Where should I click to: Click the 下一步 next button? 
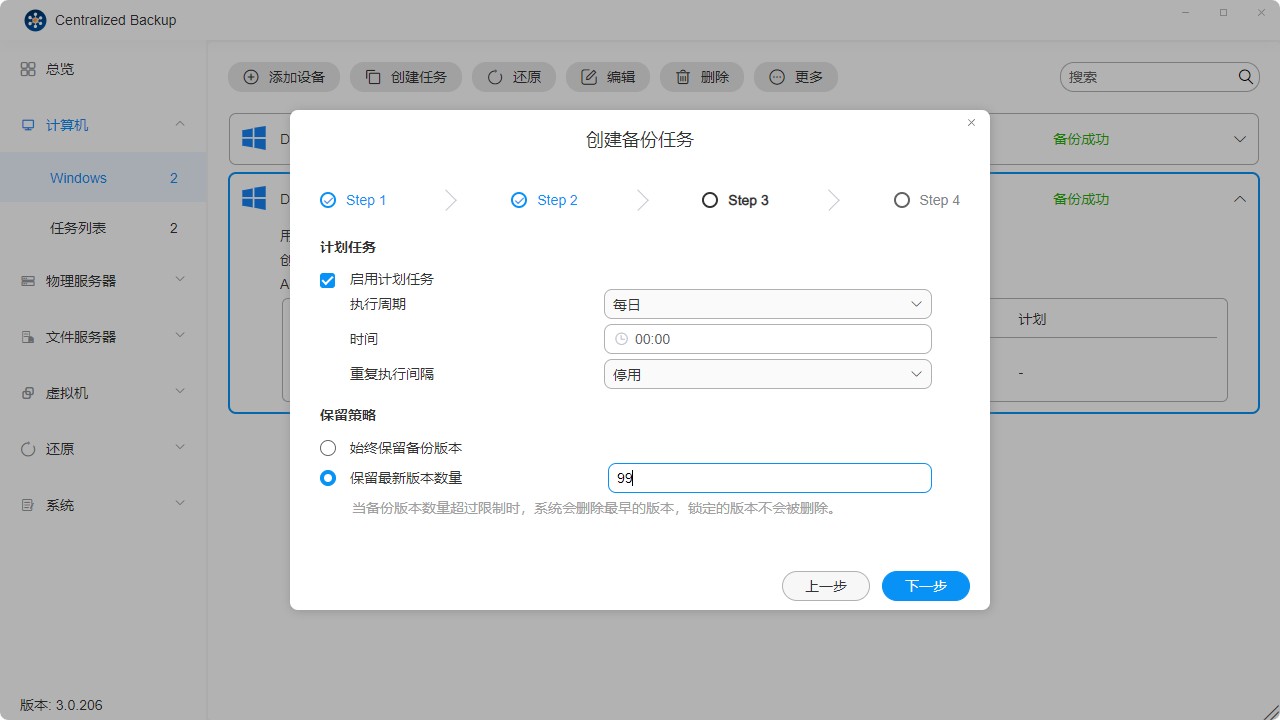(925, 585)
